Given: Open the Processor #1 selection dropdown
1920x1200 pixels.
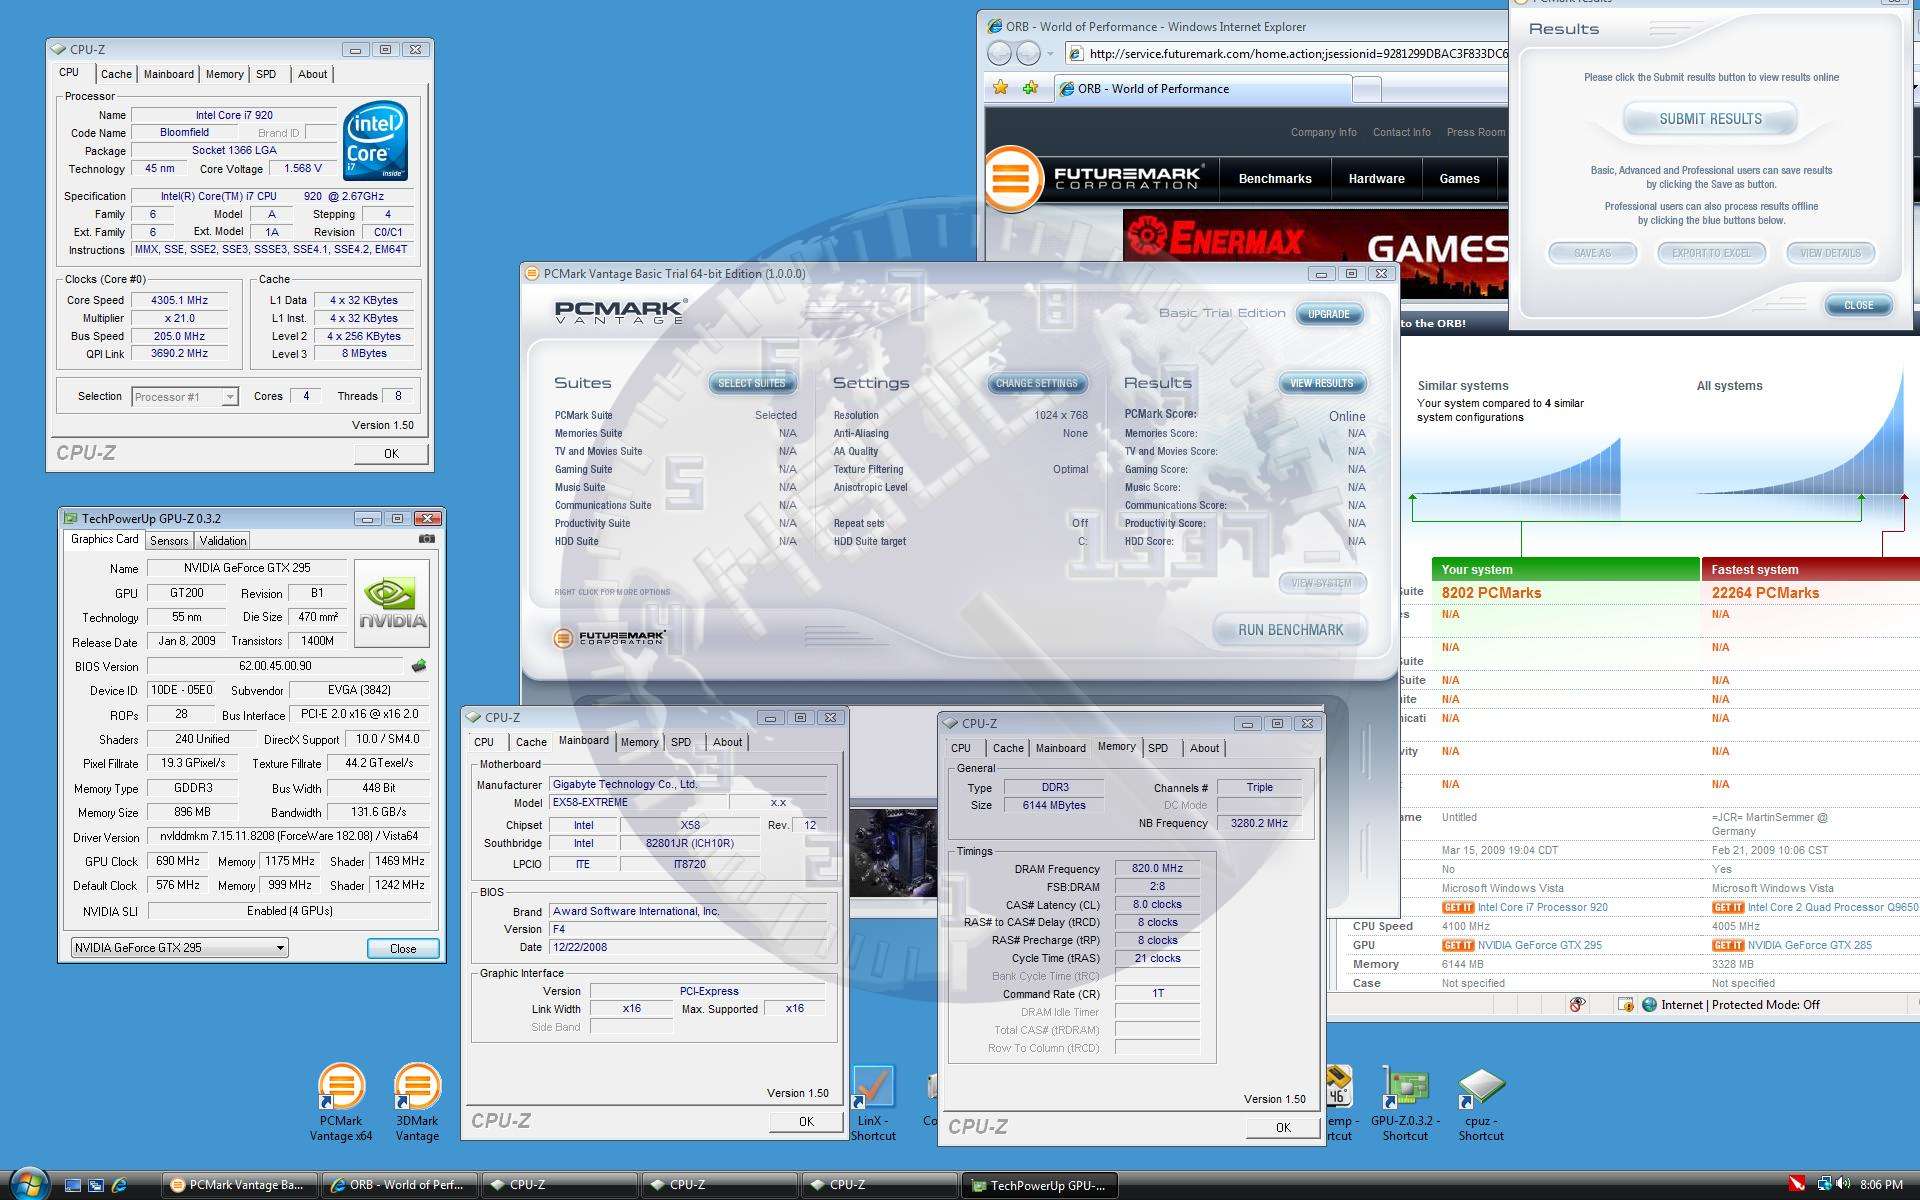Looking at the screenshot, I should pyautogui.click(x=229, y=397).
